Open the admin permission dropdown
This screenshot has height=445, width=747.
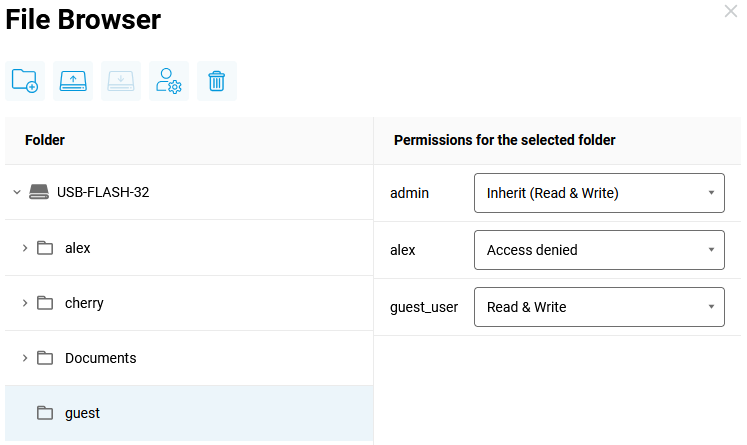click(x=598, y=193)
